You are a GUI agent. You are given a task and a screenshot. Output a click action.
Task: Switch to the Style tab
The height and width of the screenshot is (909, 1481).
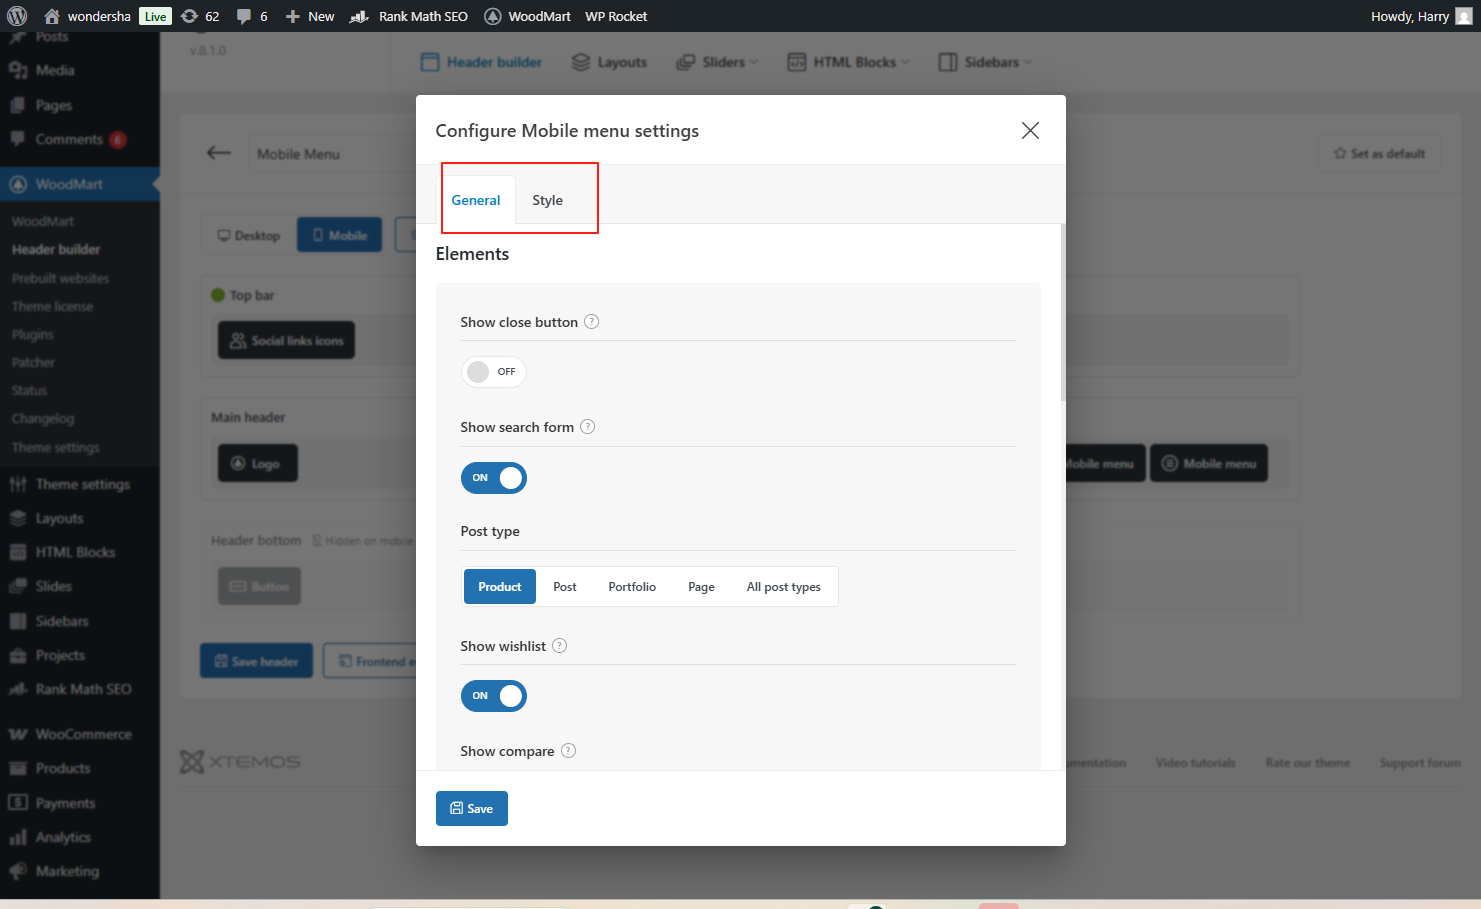547,200
